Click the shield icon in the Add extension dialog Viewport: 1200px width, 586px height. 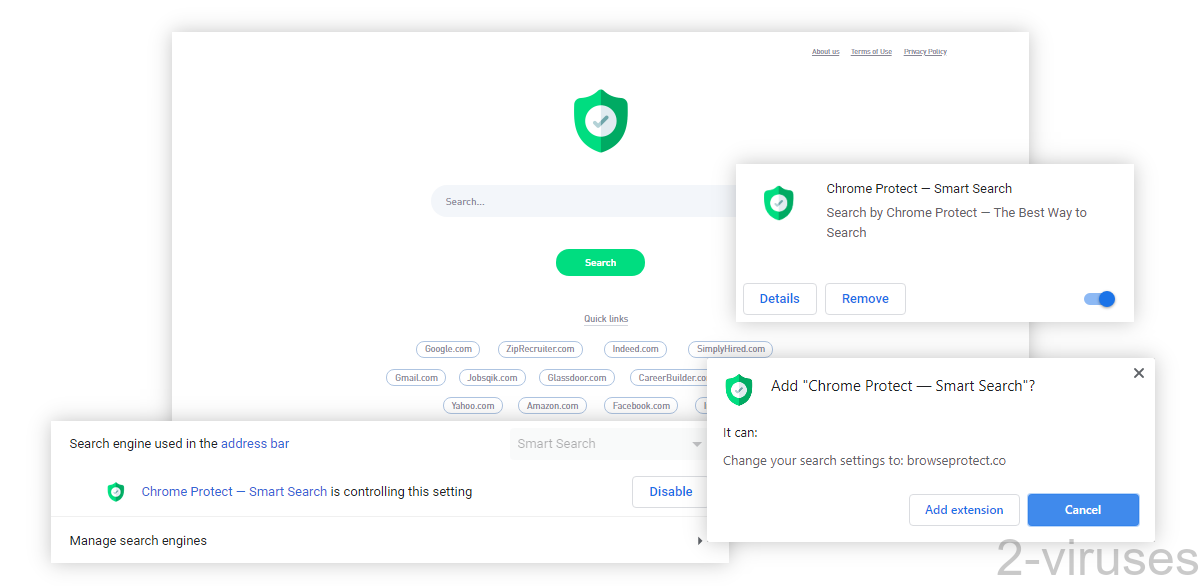tap(739, 390)
